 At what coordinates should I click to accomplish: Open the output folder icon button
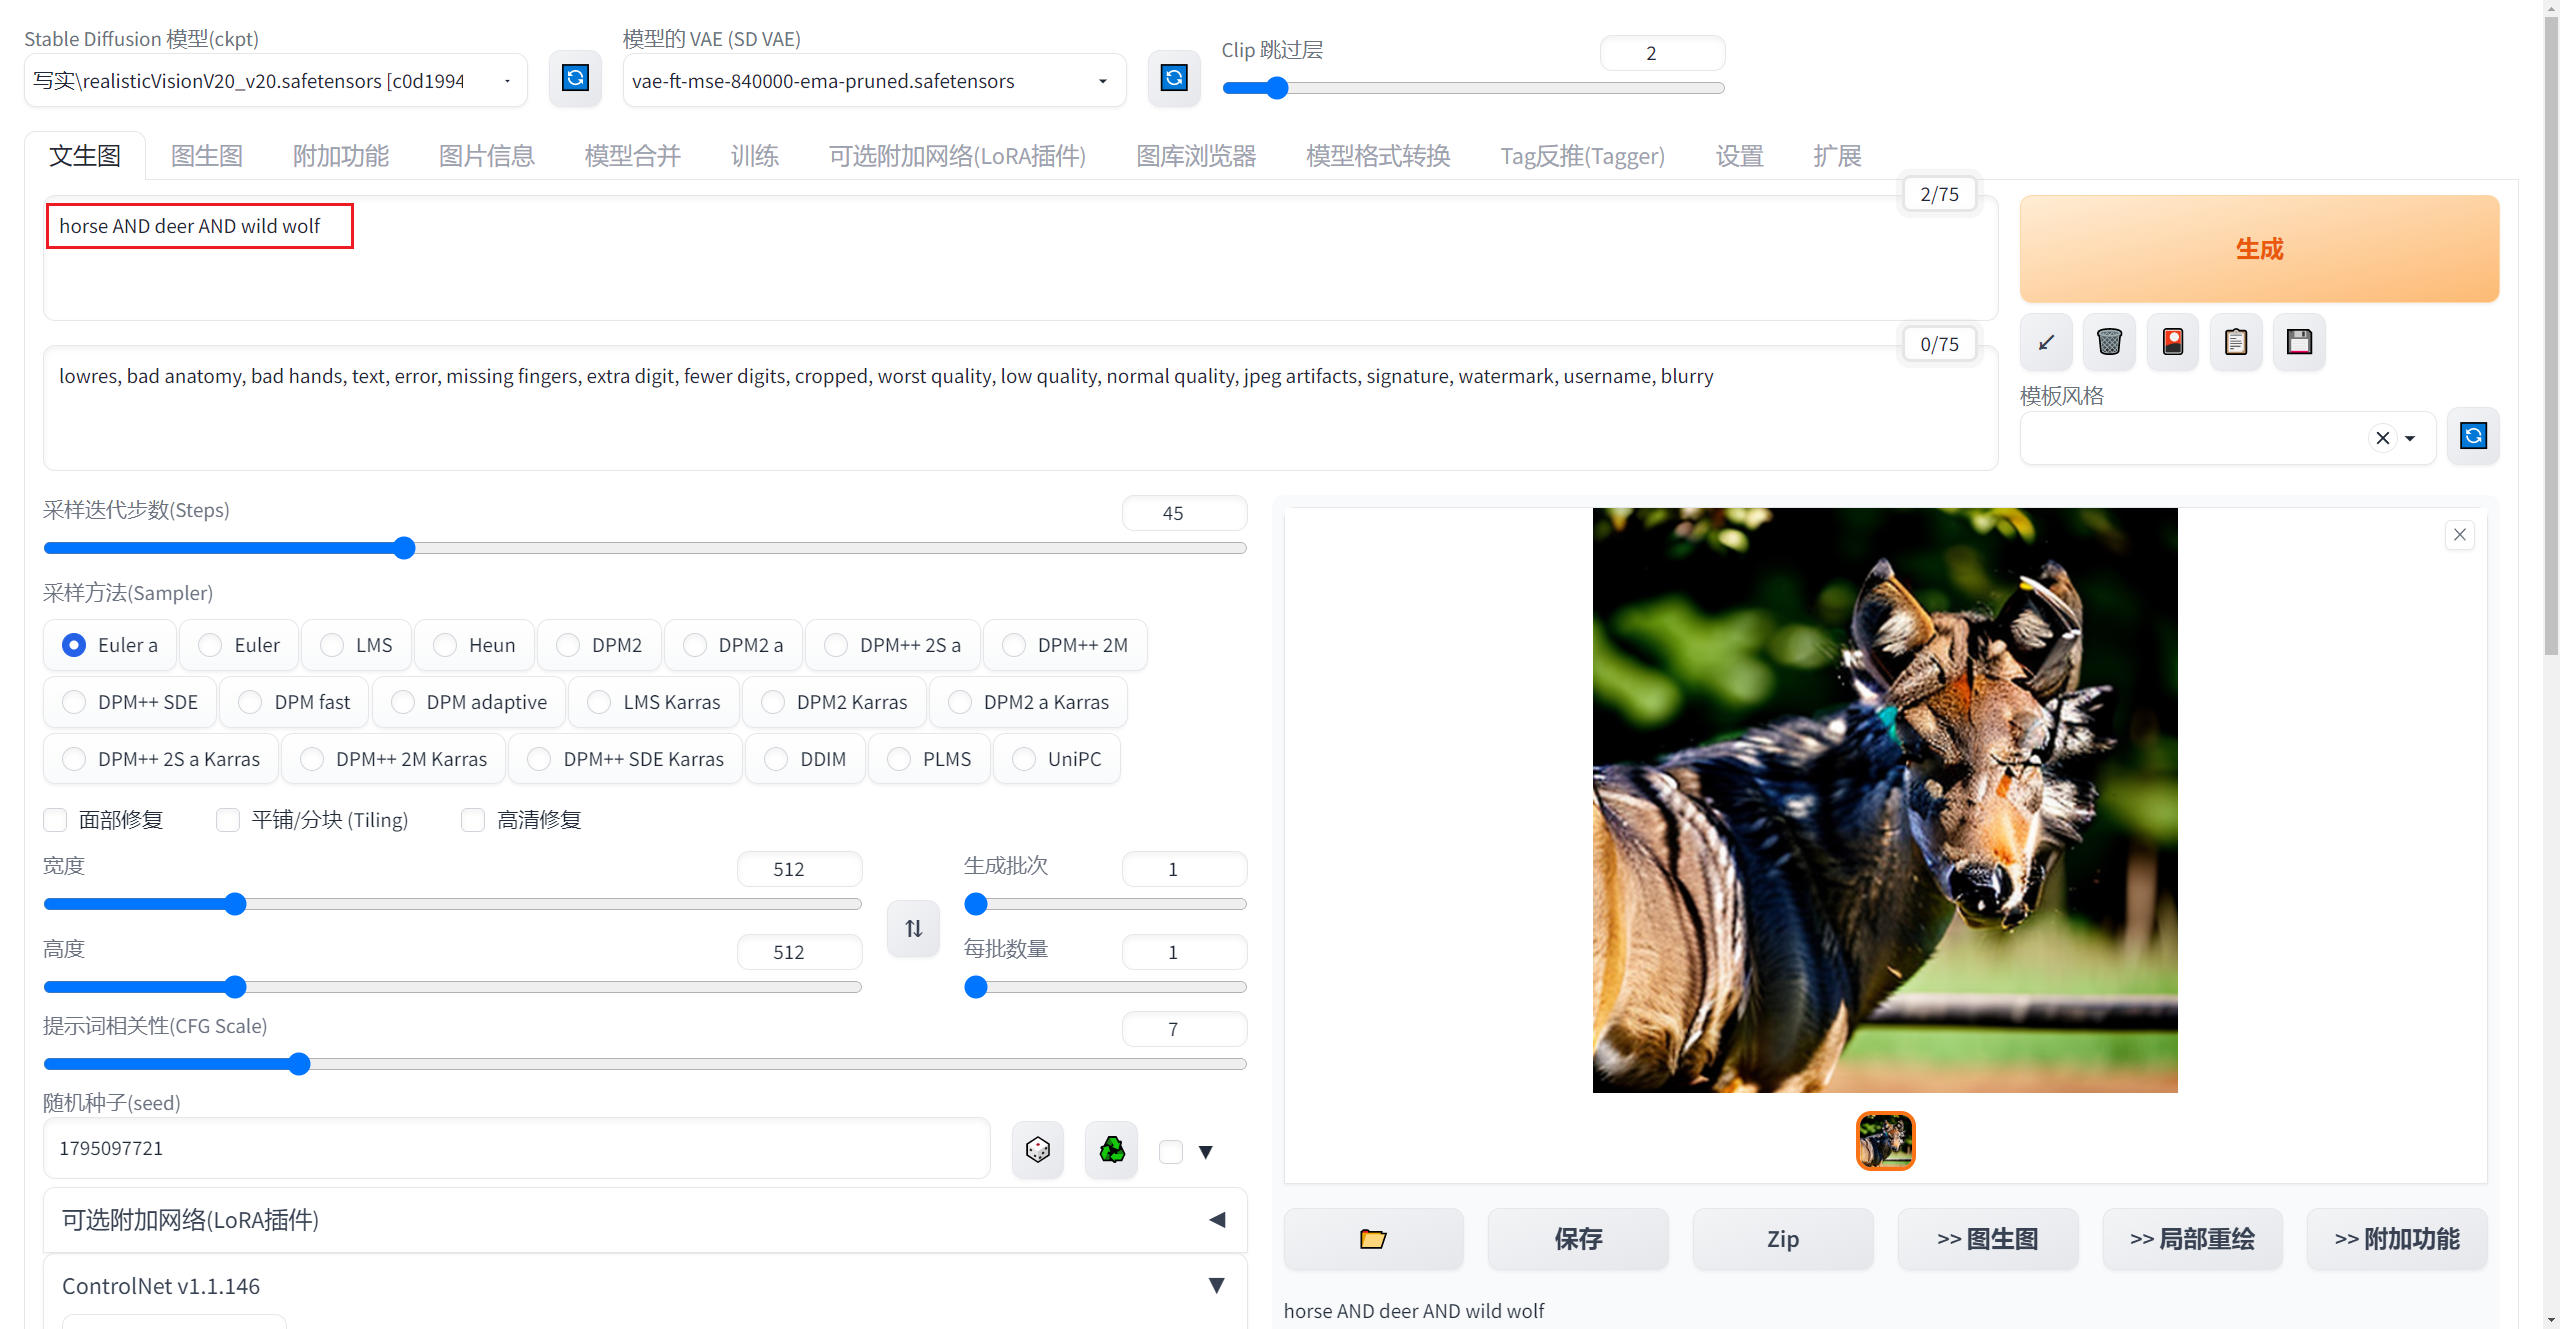[x=1373, y=1239]
